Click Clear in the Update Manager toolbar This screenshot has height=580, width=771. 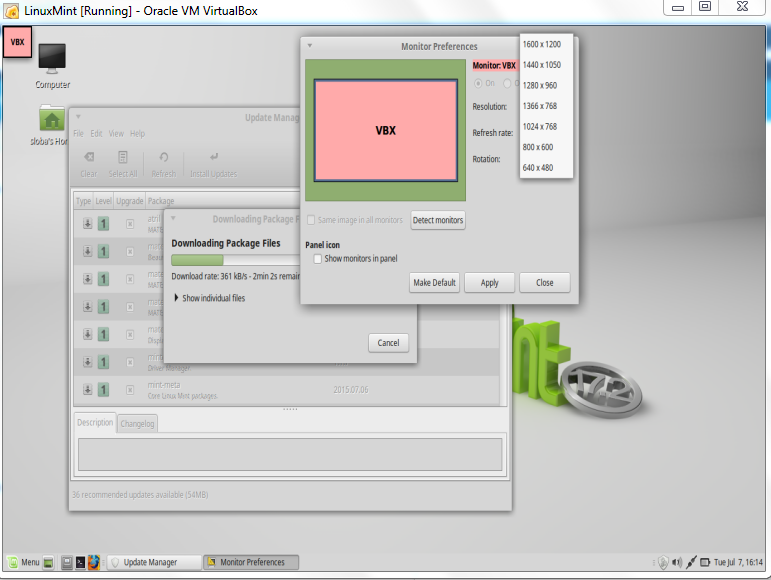coord(89,165)
